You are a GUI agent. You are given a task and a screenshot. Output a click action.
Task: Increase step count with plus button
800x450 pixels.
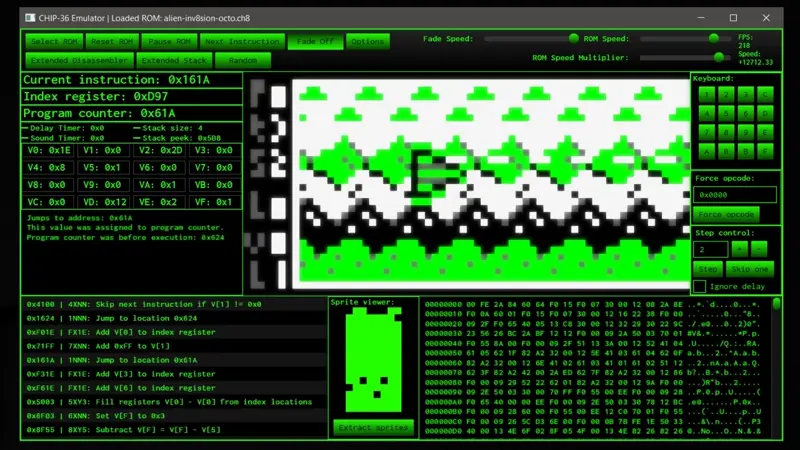[x=739, y=249]
